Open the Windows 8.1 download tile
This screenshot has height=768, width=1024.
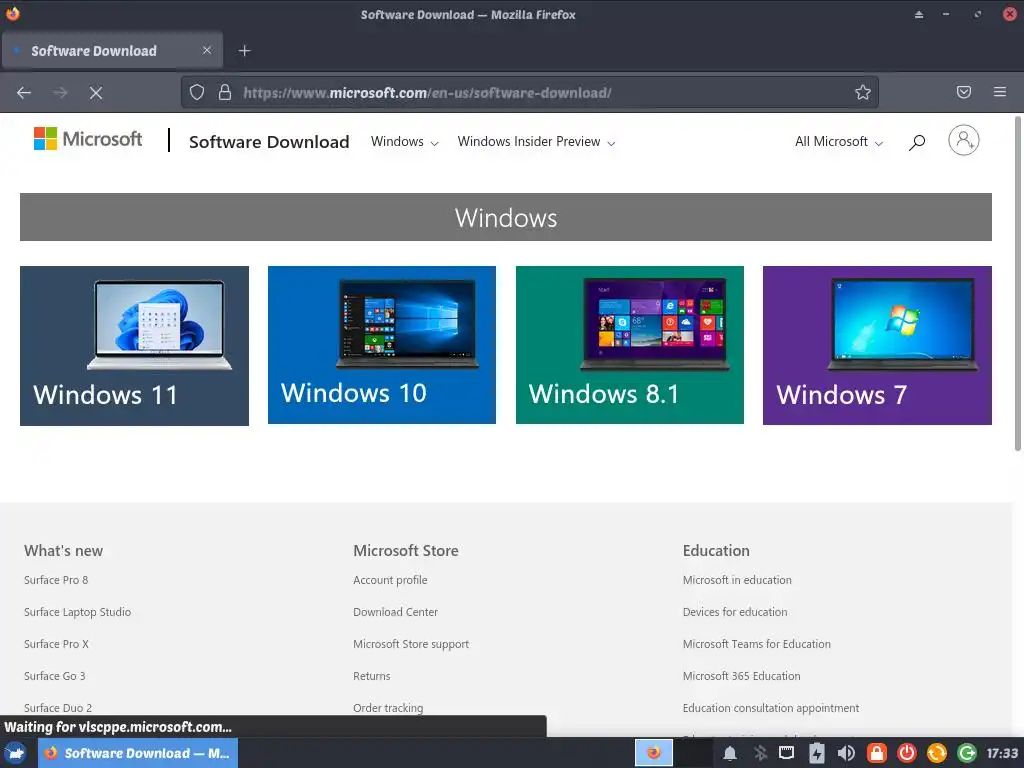630,345
